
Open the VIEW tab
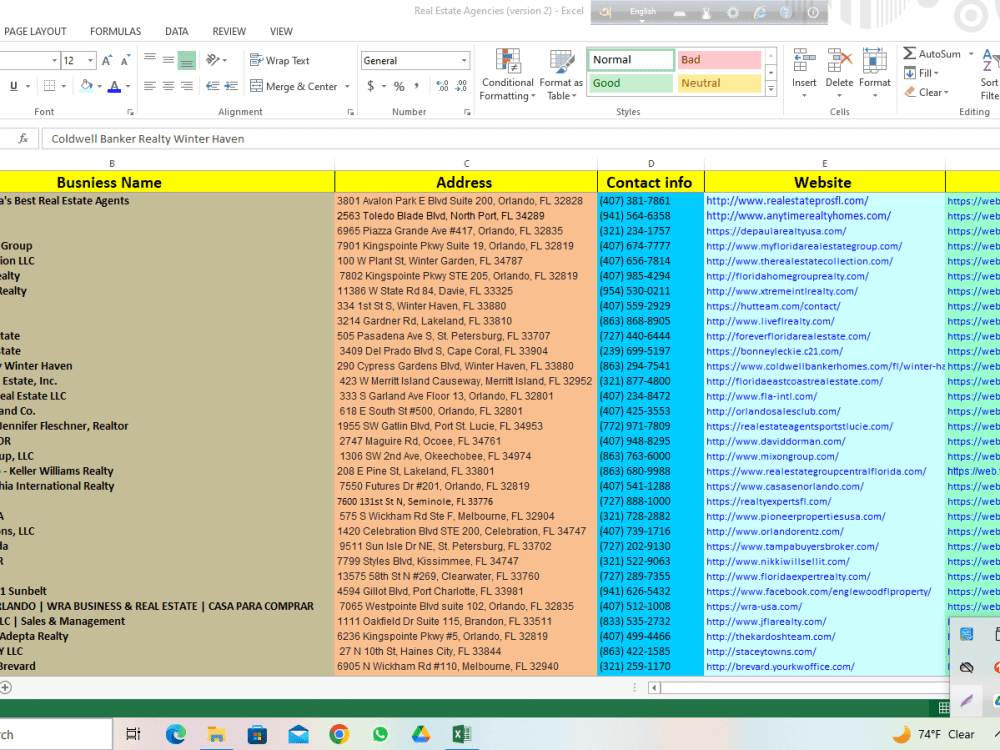click(281, 31)
